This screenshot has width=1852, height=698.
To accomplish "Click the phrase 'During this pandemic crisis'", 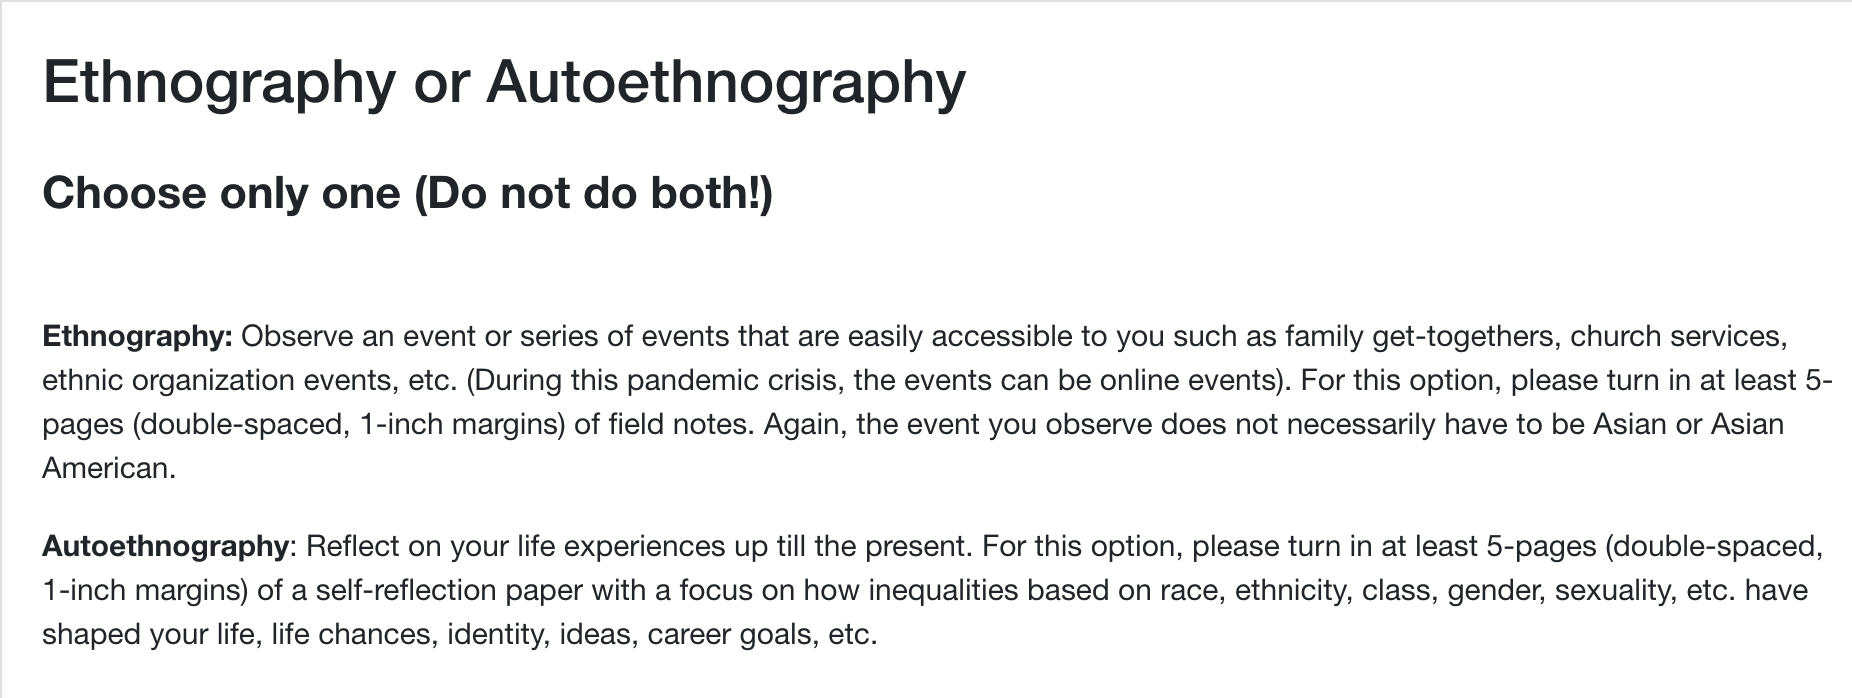I will [656, 380].
